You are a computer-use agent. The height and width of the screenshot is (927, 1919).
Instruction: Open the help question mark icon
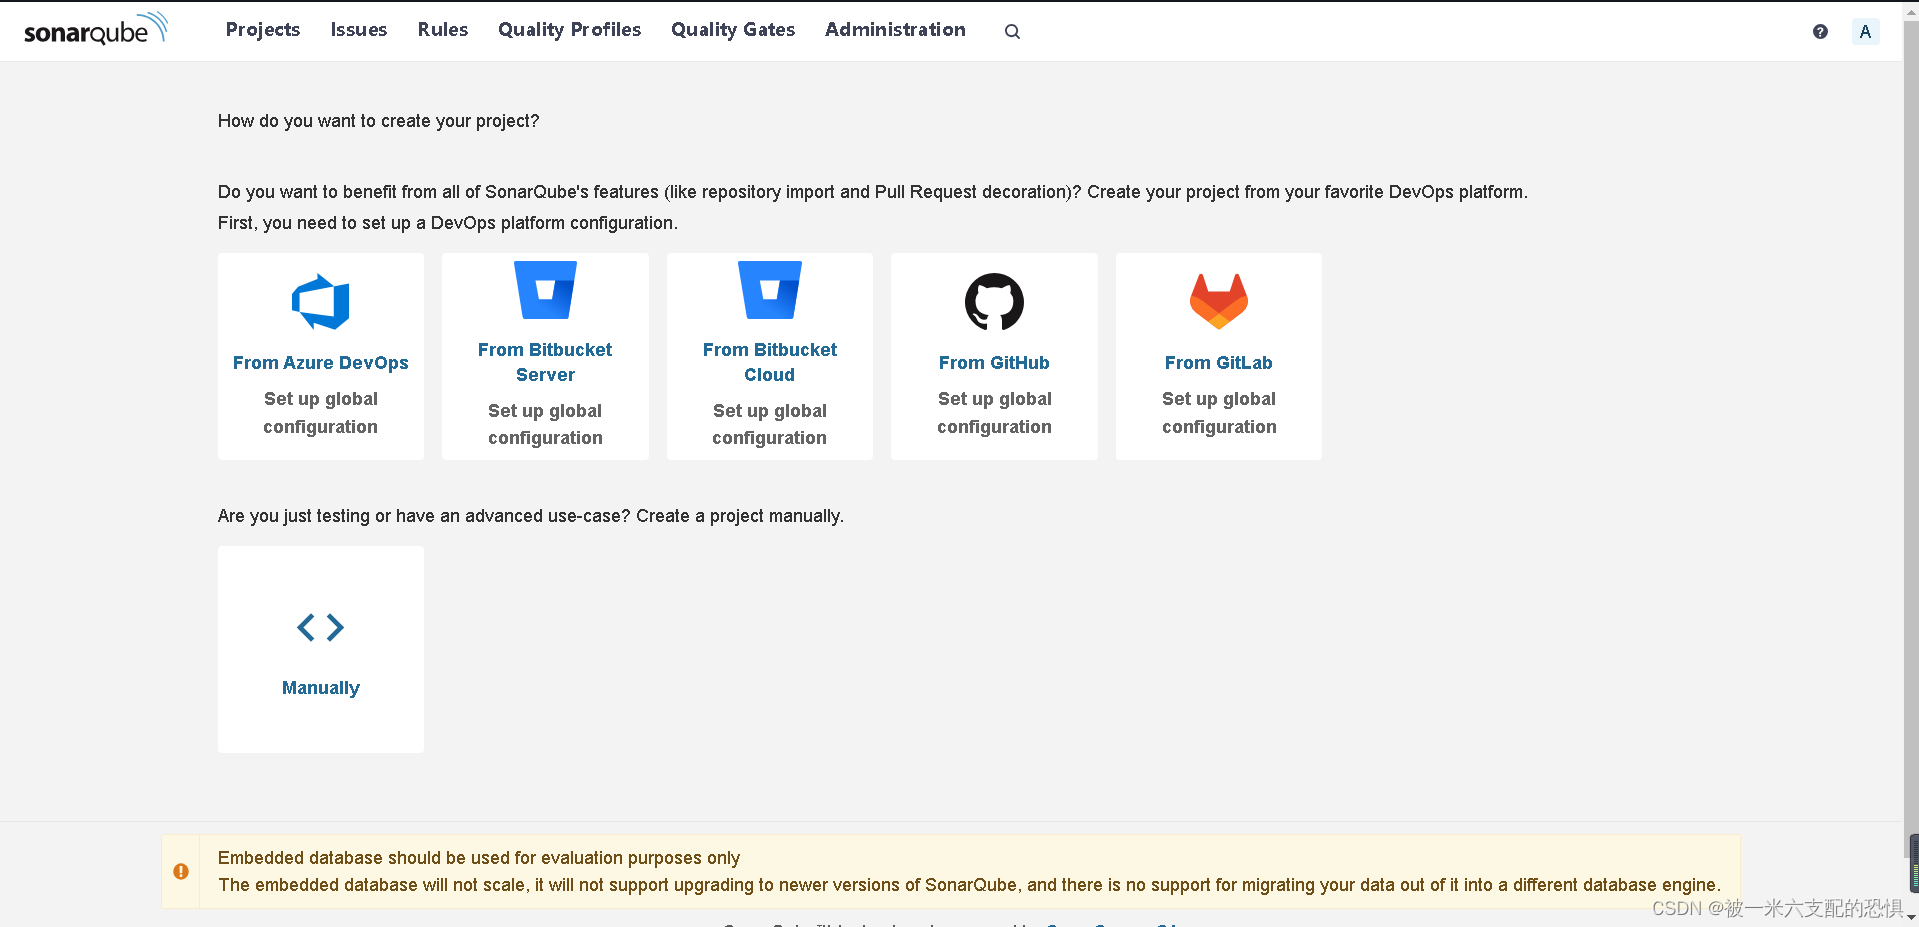click(x=1820, y=31)
